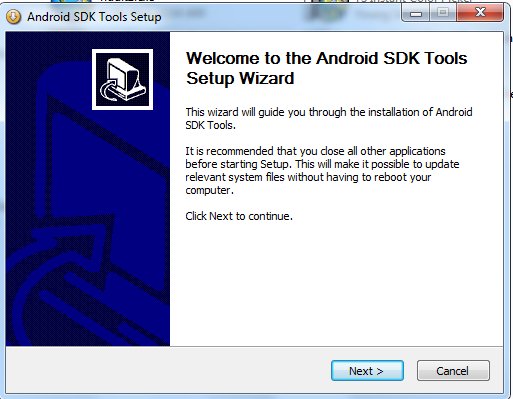Click the 'Welcome to the Android SDK Tools' heading
Image resolution: width=513 pixels, height=399 pixels.
326,68
